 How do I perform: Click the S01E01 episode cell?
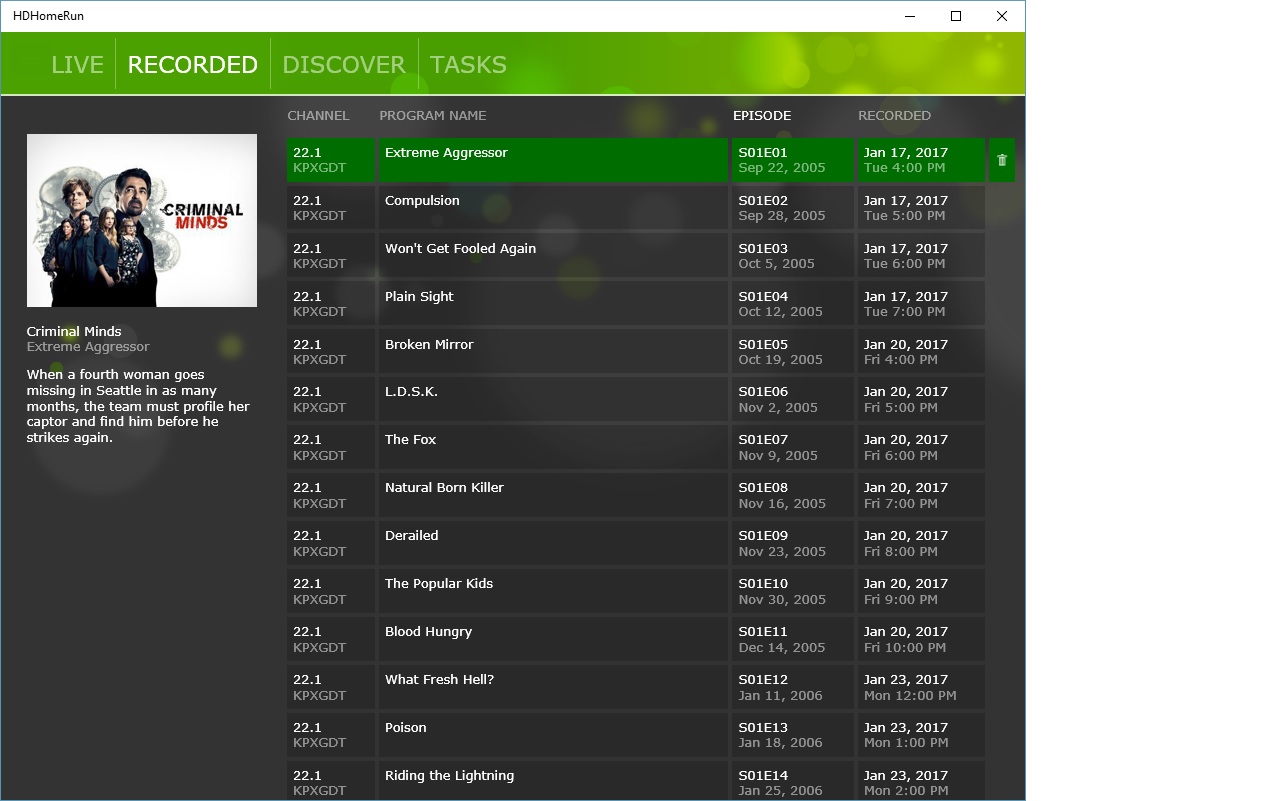click(x=793, y=160)
